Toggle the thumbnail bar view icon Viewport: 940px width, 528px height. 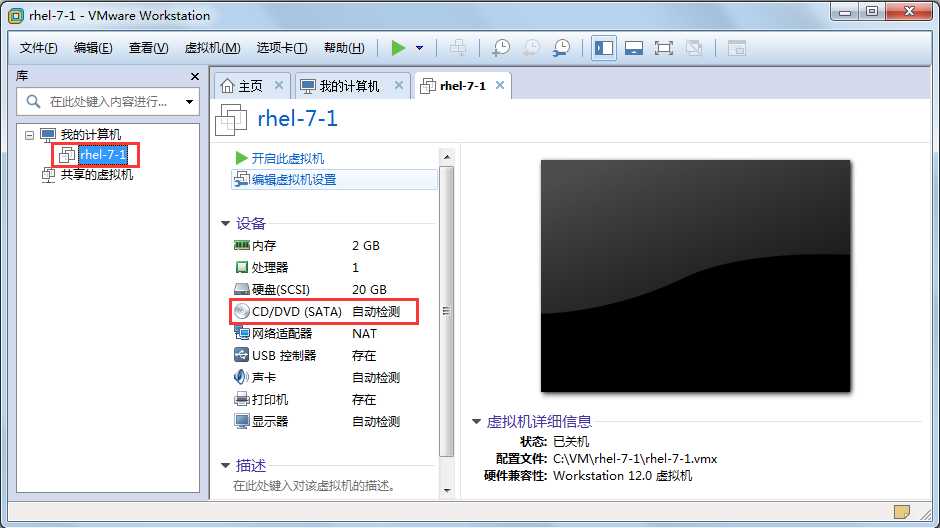coord(634,47)
